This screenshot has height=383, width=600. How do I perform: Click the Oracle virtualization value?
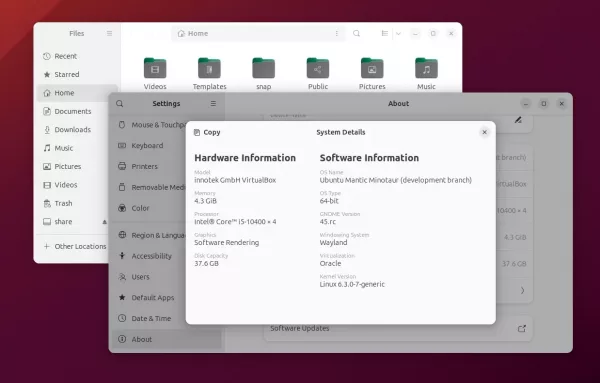click(x=330, y=264)
